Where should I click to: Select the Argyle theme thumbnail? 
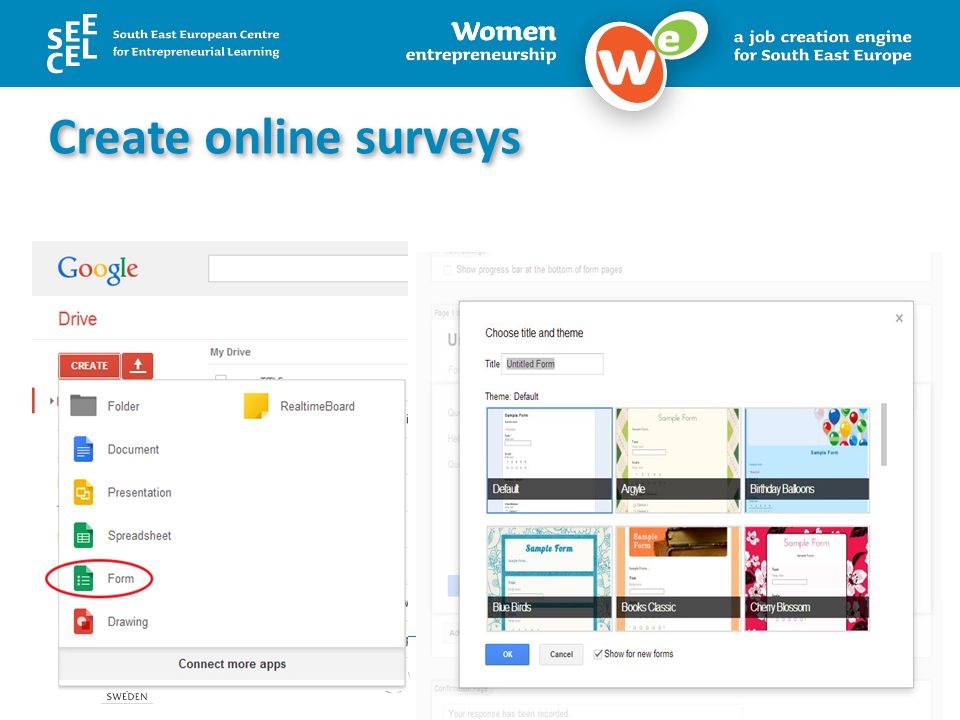point(678,460)
